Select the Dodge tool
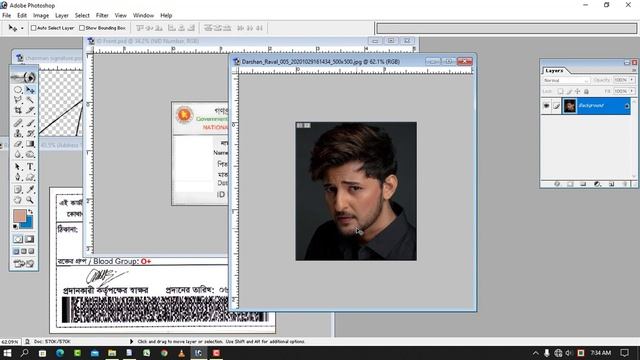Image resolution: width=640 pixels, height=360 pixels. pos(30,154)
